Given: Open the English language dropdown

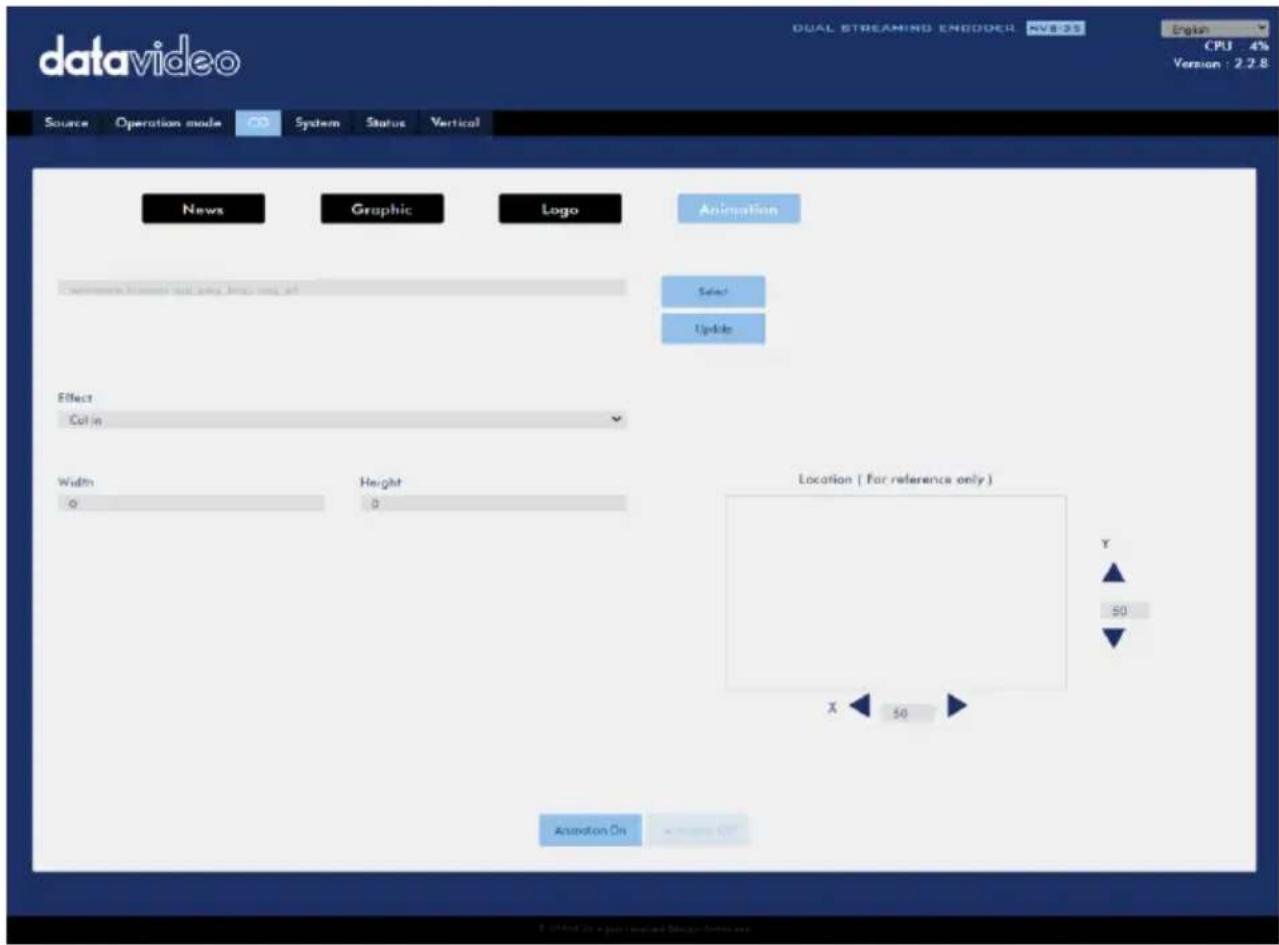Looking at the screenshot, I should tap(1215, 29).
